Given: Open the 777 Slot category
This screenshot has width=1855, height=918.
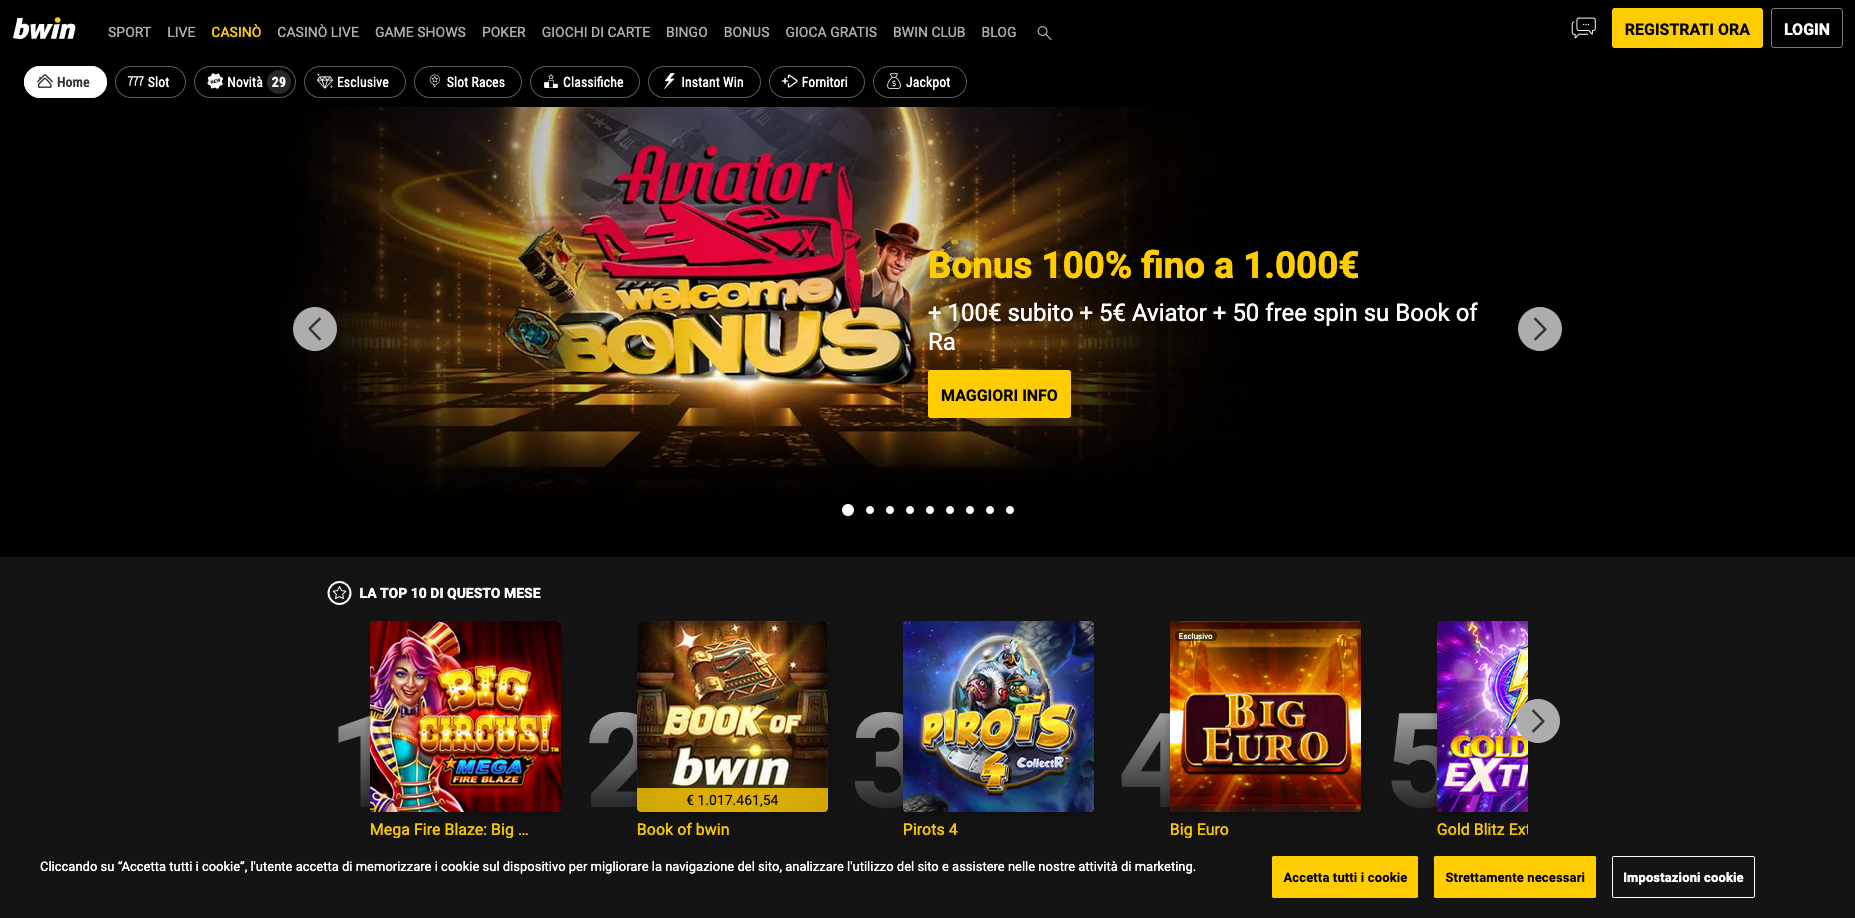Looking at the screenshot, I should tap(150, 82).
